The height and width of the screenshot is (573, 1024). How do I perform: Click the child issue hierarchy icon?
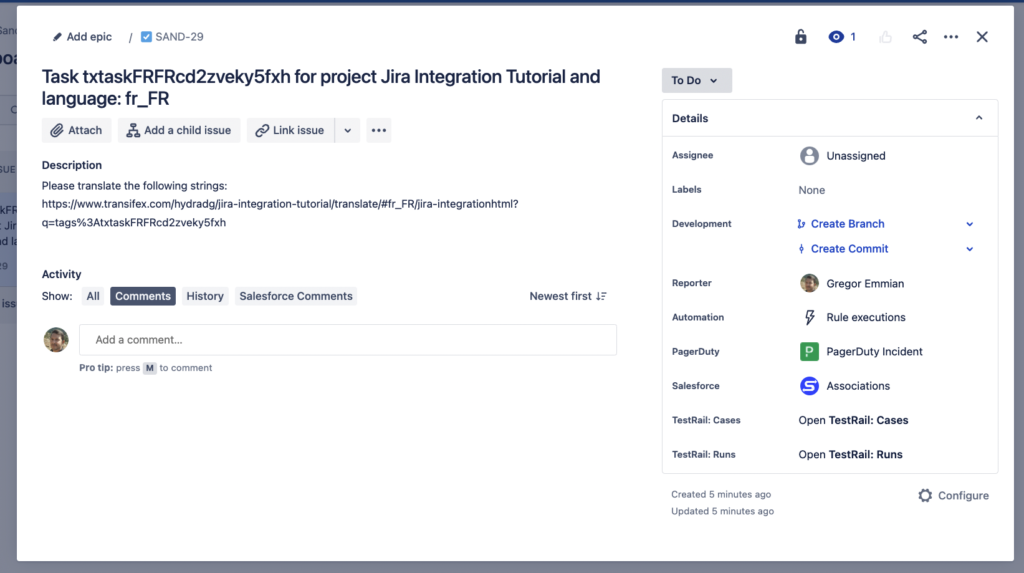133,130
